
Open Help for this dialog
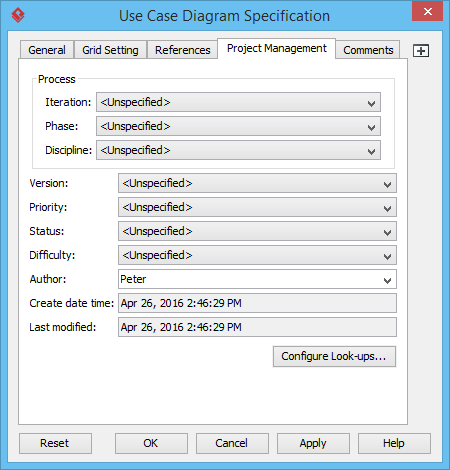coord(394,444)
